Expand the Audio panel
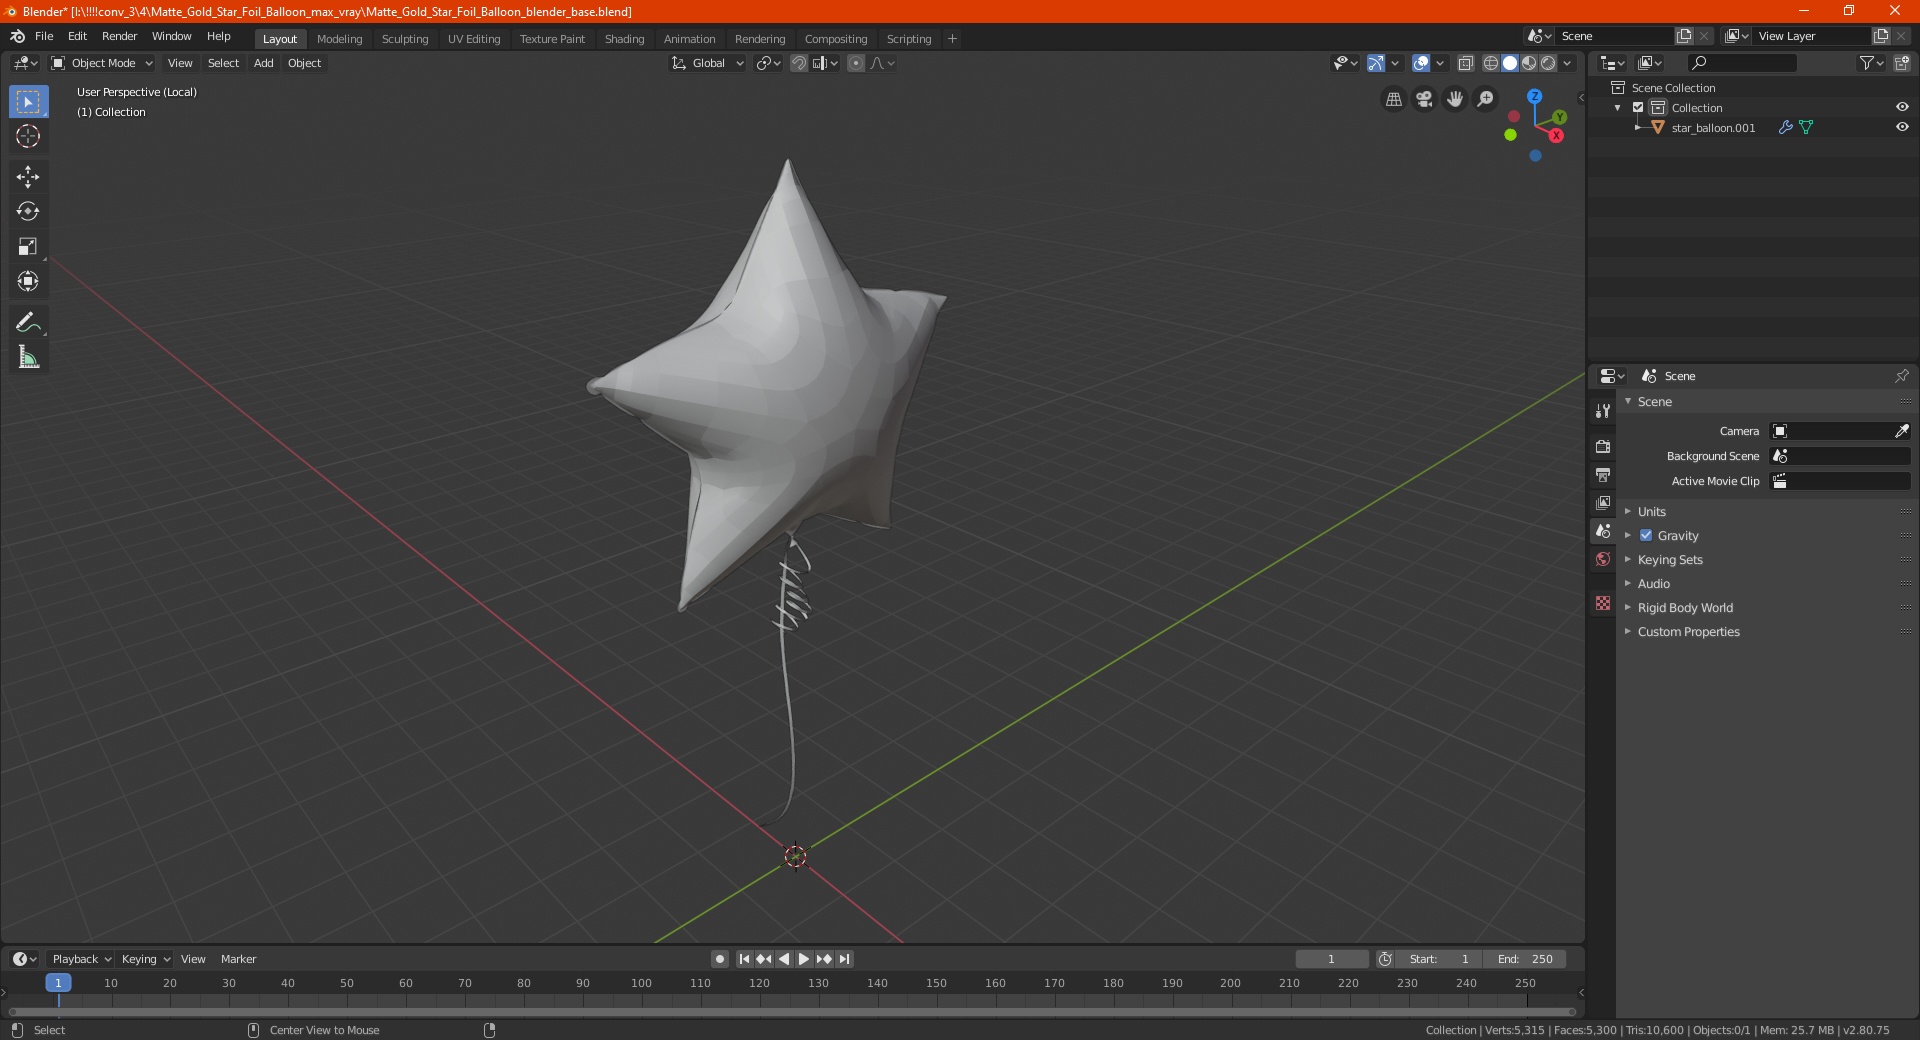This screenshot has height=1040, width=1920. point(1653,583)
